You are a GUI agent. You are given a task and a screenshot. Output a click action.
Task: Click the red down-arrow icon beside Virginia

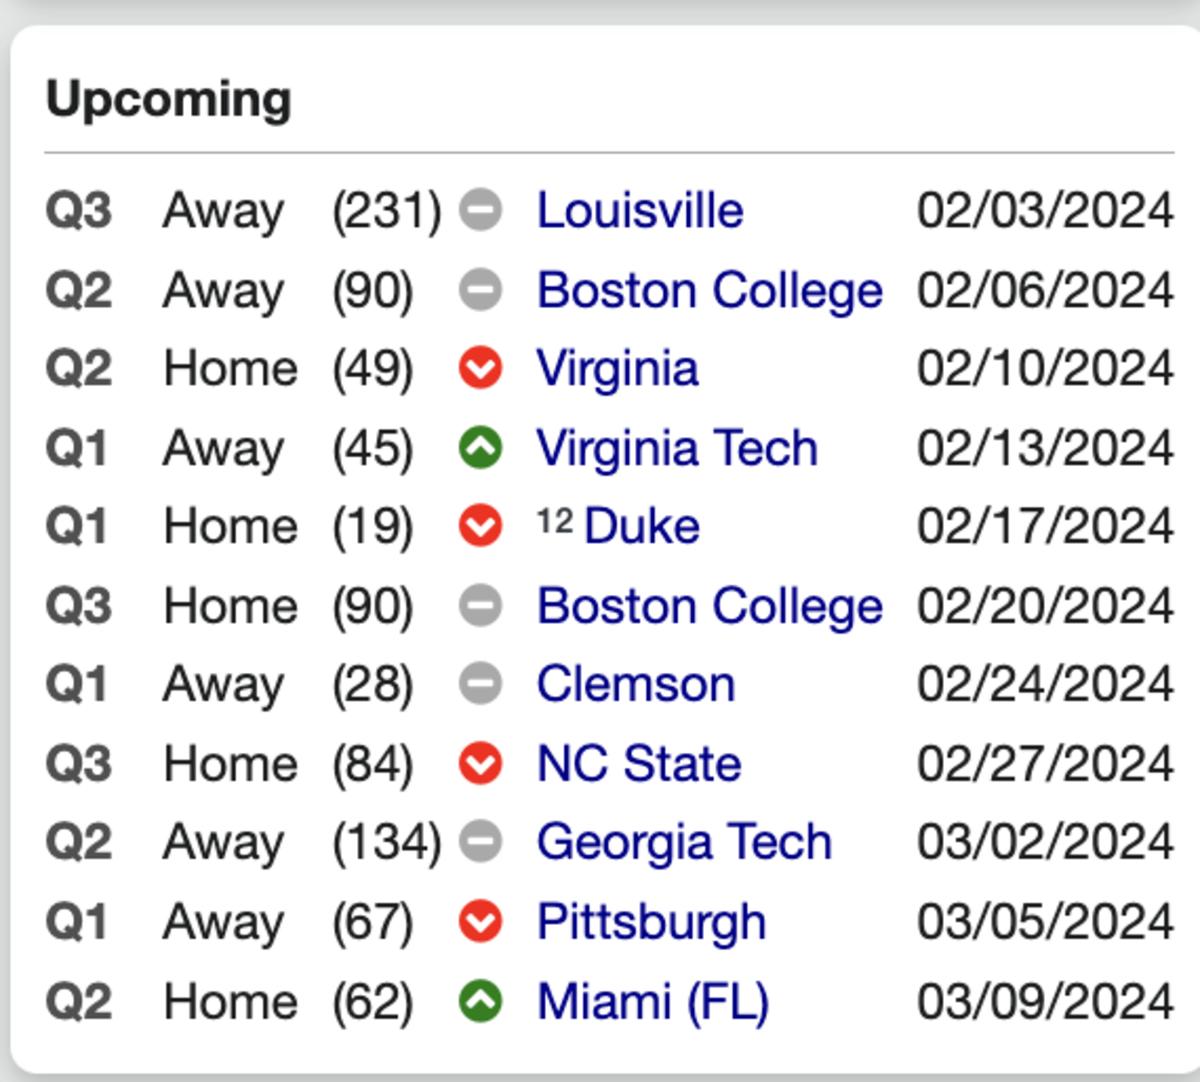pos(480,369)
